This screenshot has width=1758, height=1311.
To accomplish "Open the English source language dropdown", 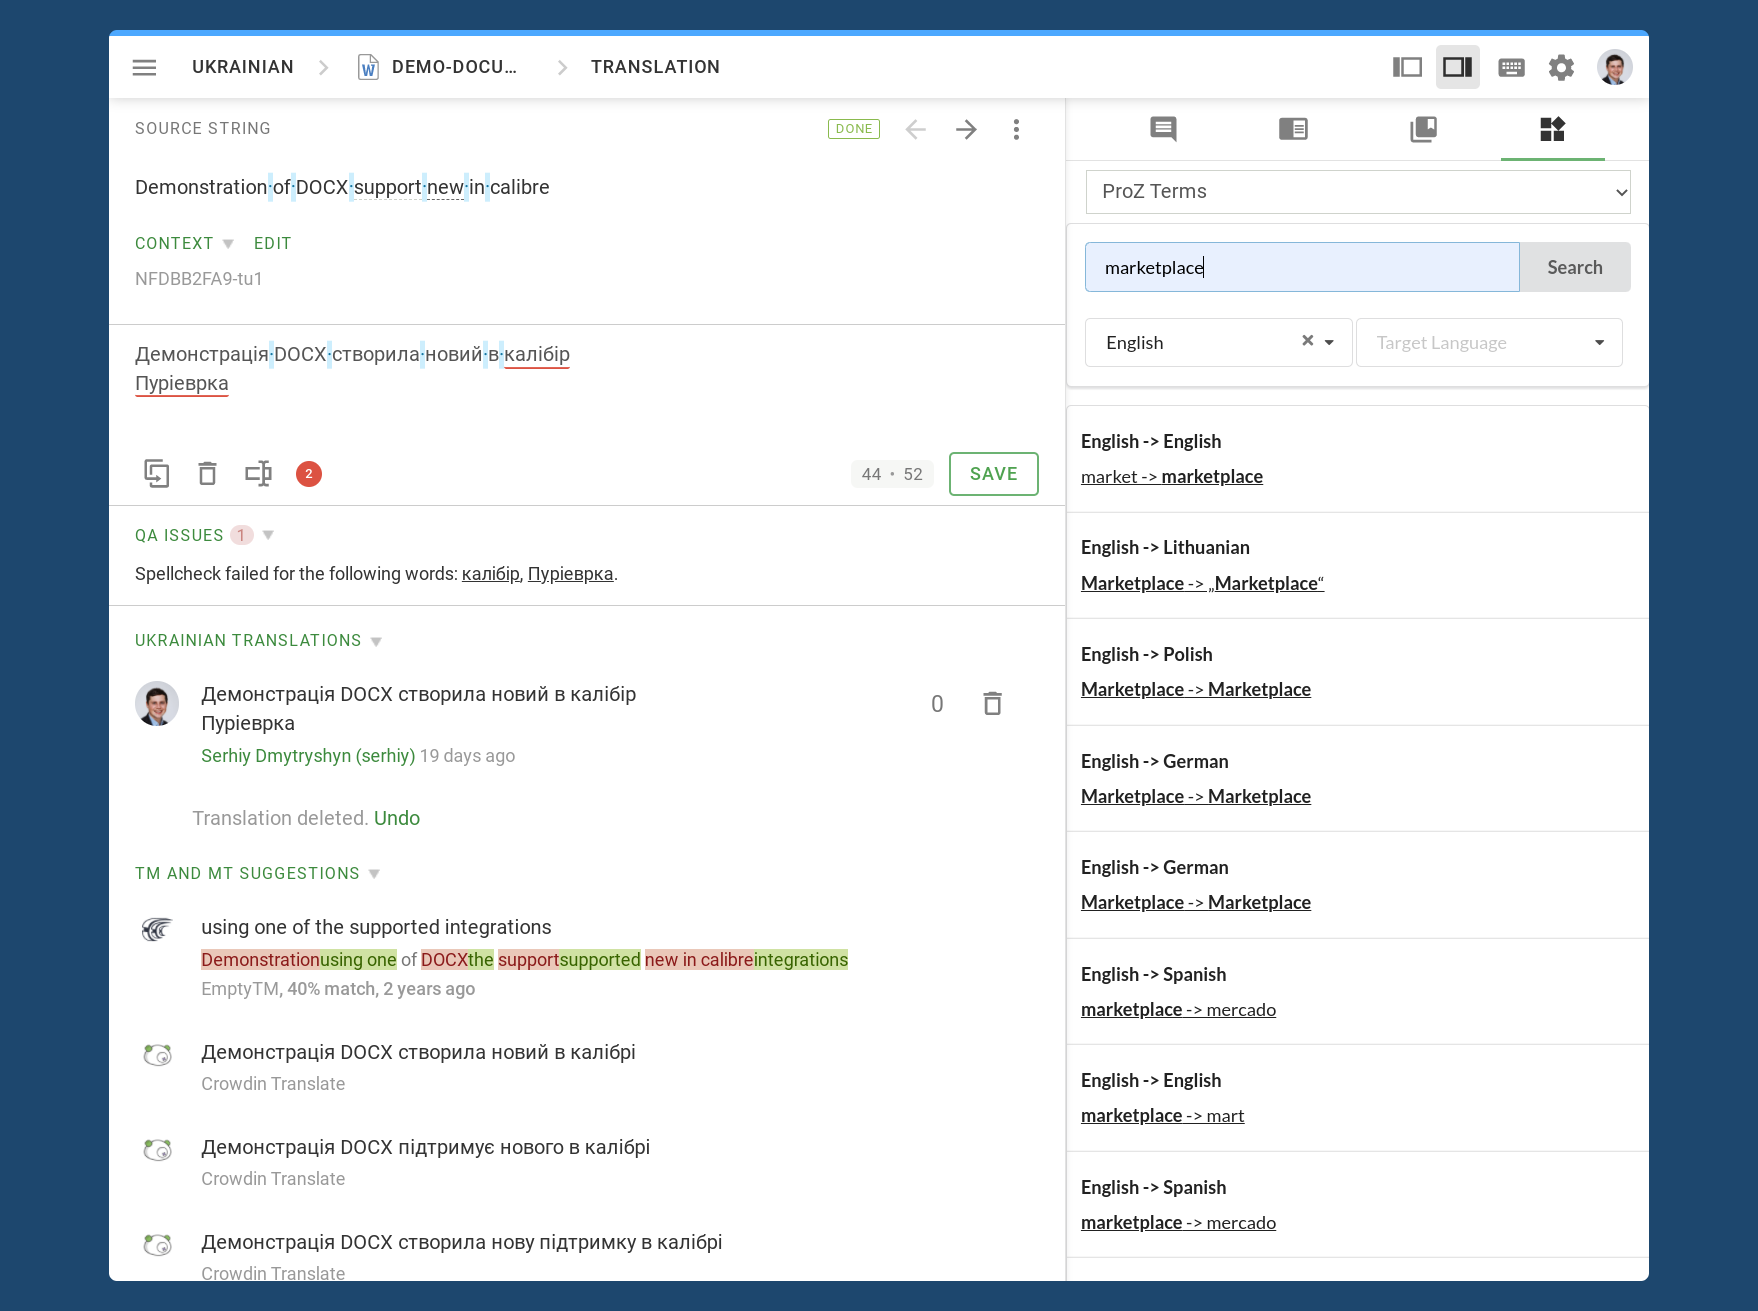I will 1329,342.
